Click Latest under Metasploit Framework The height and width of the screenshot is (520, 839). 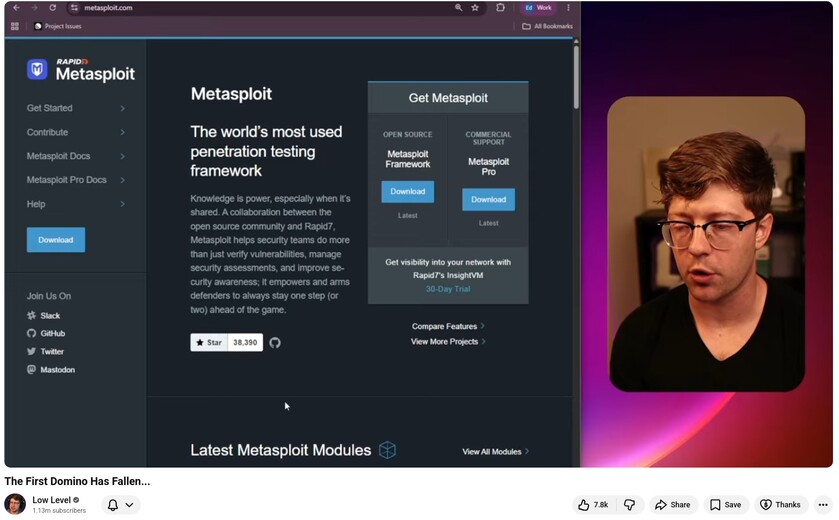[408, 216]
